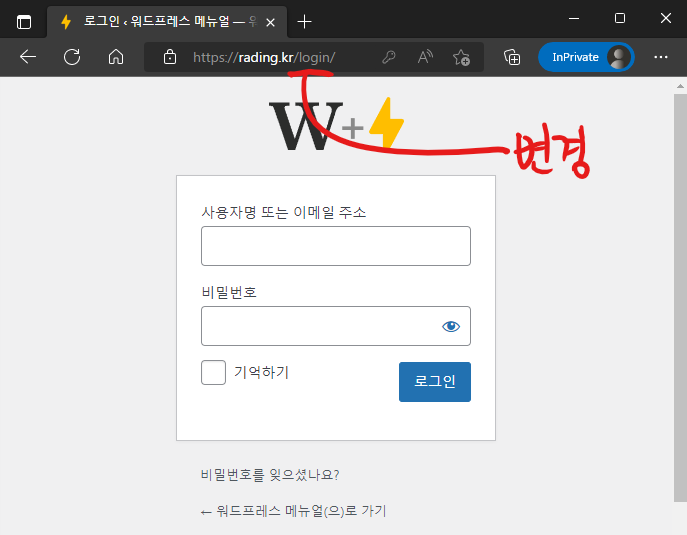Close the 로그인 워드프레스 메뉴얼 tab

(x=271, y=22)
